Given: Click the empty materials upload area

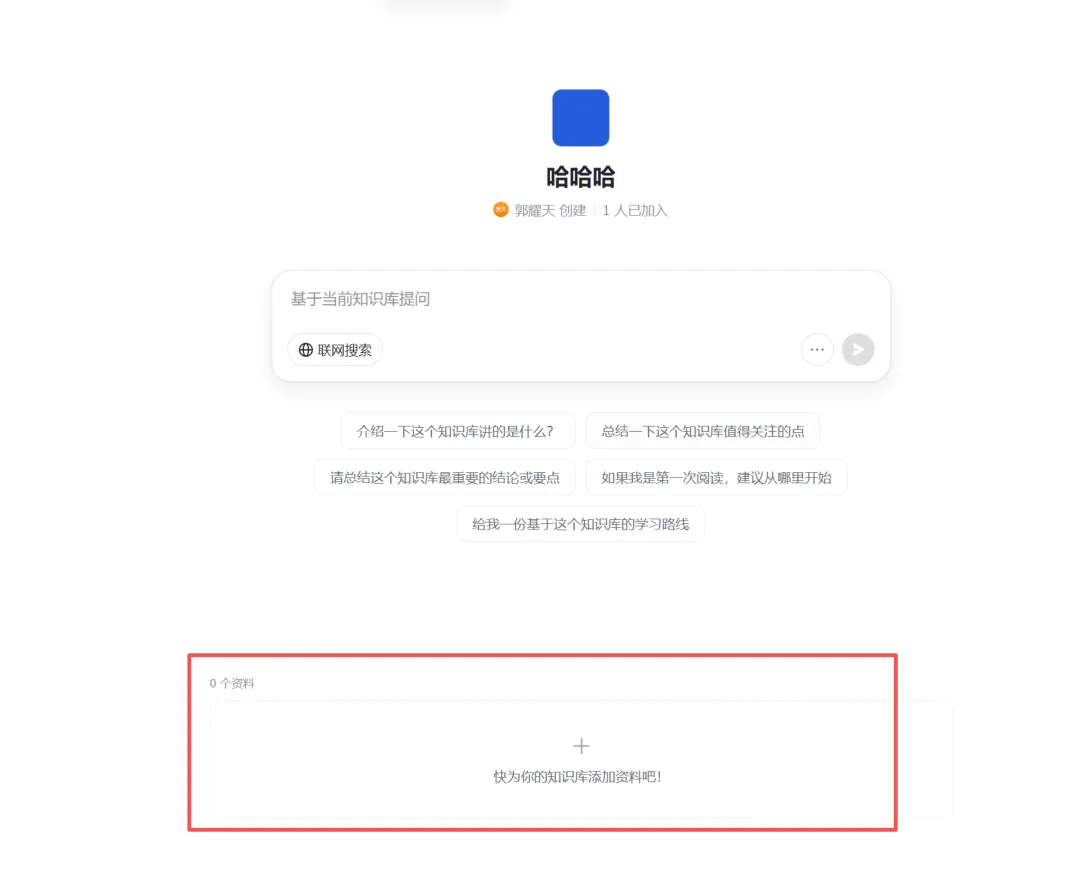Looking at the screenshot, I should pos(581,759).
